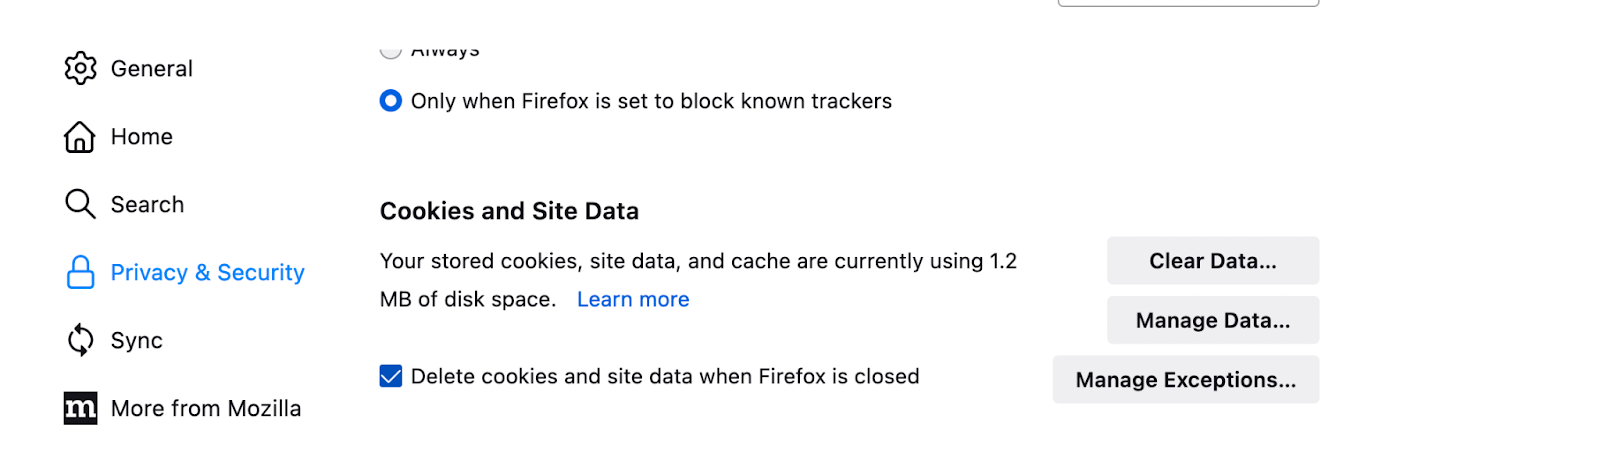
Task: Open the Sync label in sidebar
Action: [x=137, y=340]
